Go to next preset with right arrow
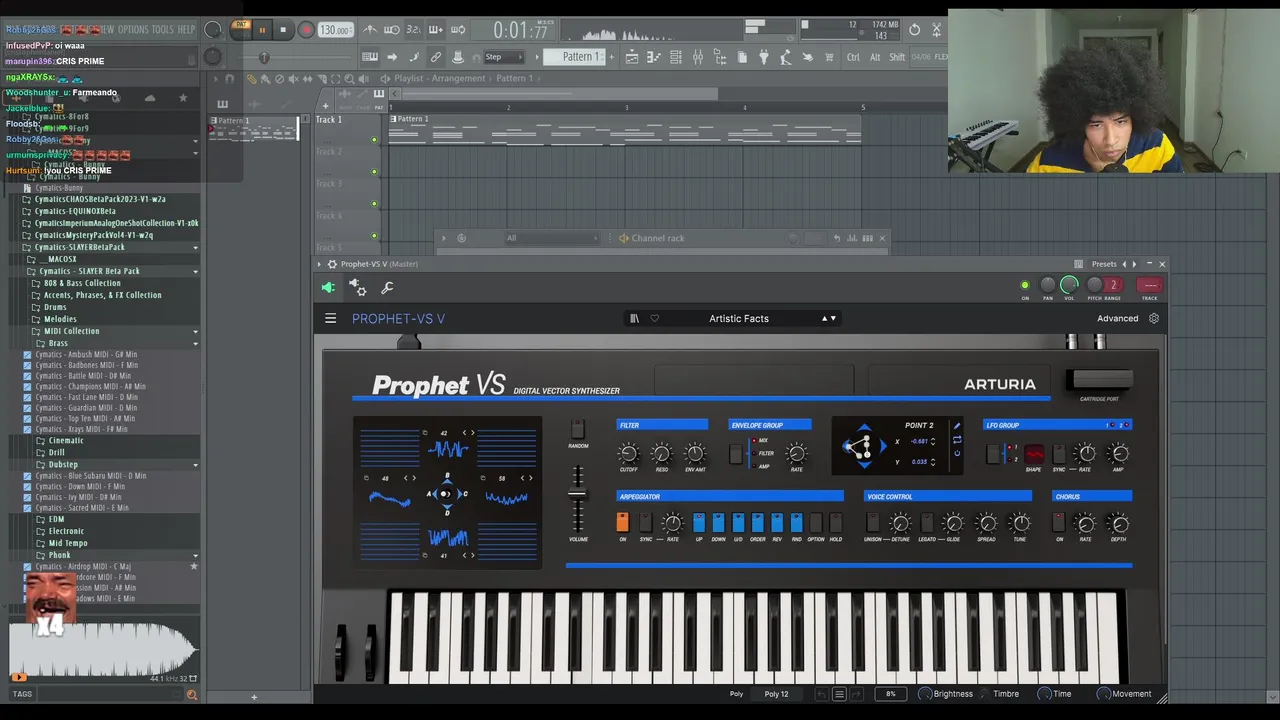 point(1134,264)
